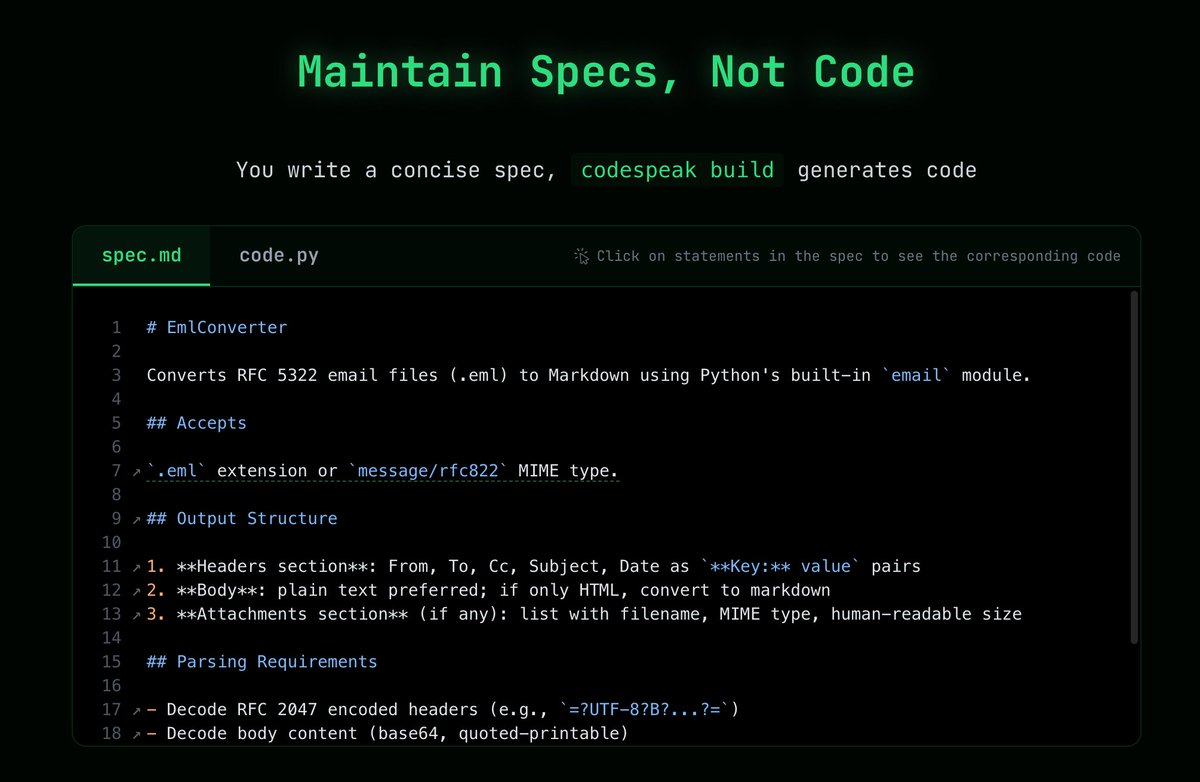Click the arrow icon on line 9
The height and width of the screenshot is (782, 1200).
click(137, 519)
